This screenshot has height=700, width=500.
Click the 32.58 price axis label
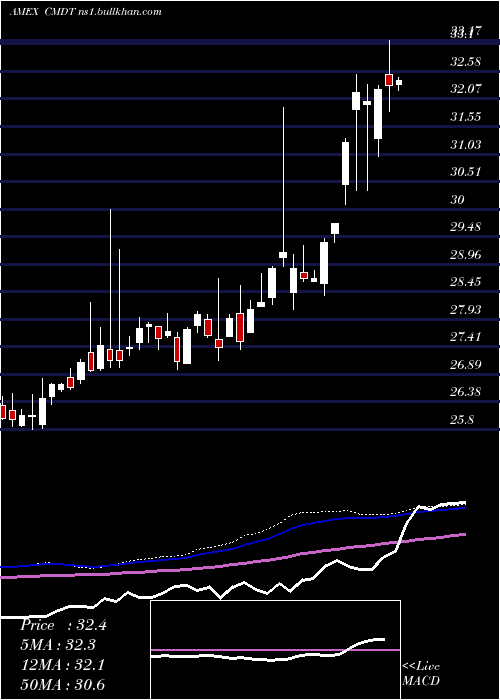(x=466, y=61)
